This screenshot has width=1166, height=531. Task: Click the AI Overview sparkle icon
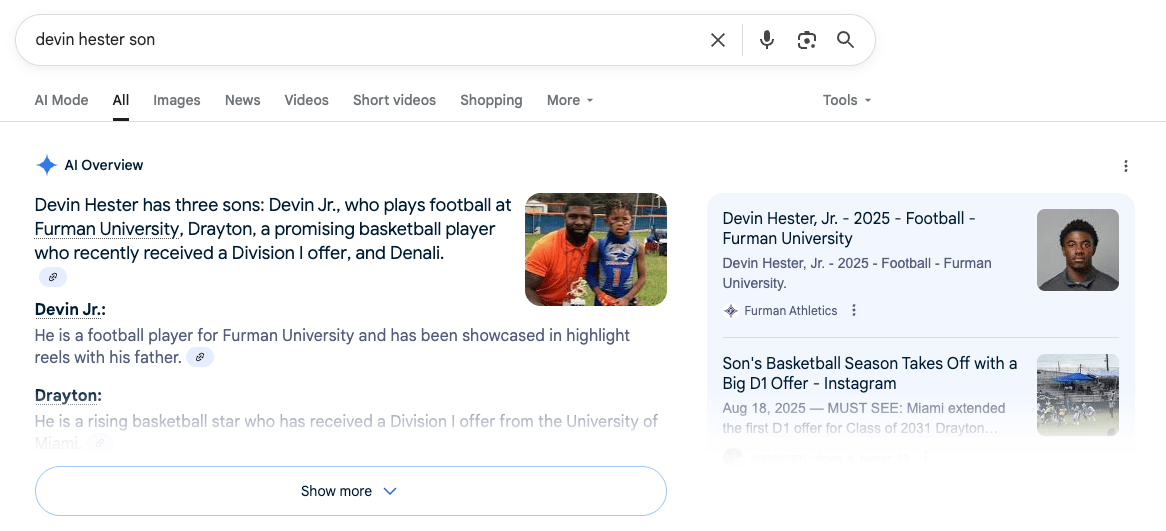click(x=46, y=165)
